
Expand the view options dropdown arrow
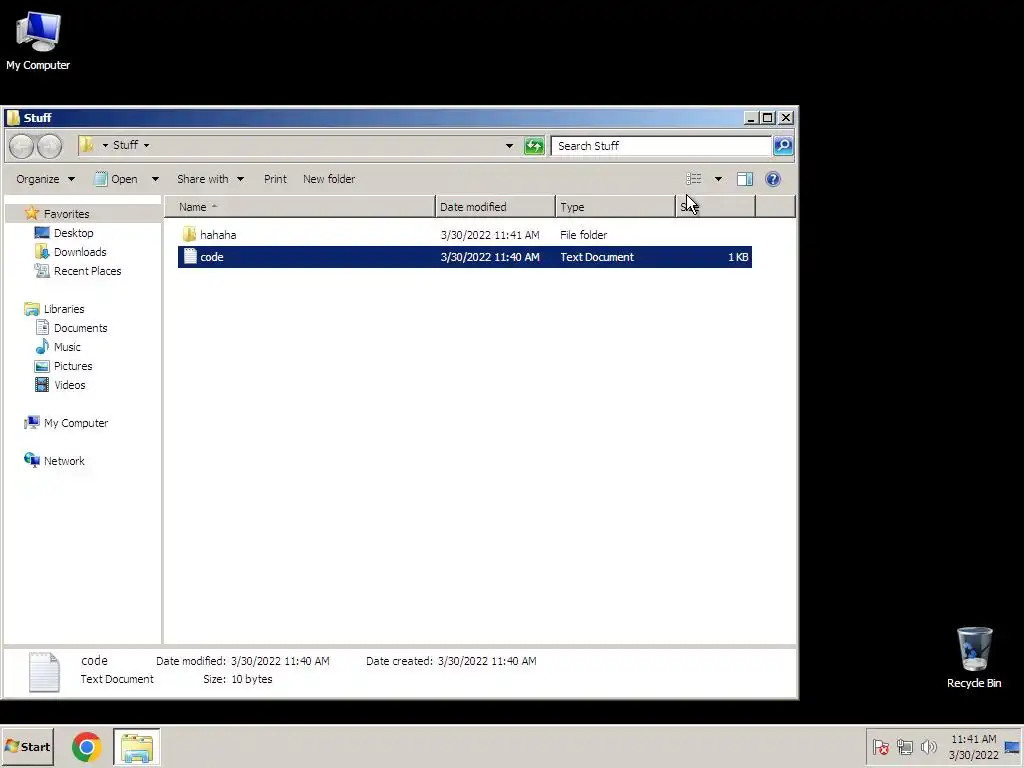pos(718,179)
